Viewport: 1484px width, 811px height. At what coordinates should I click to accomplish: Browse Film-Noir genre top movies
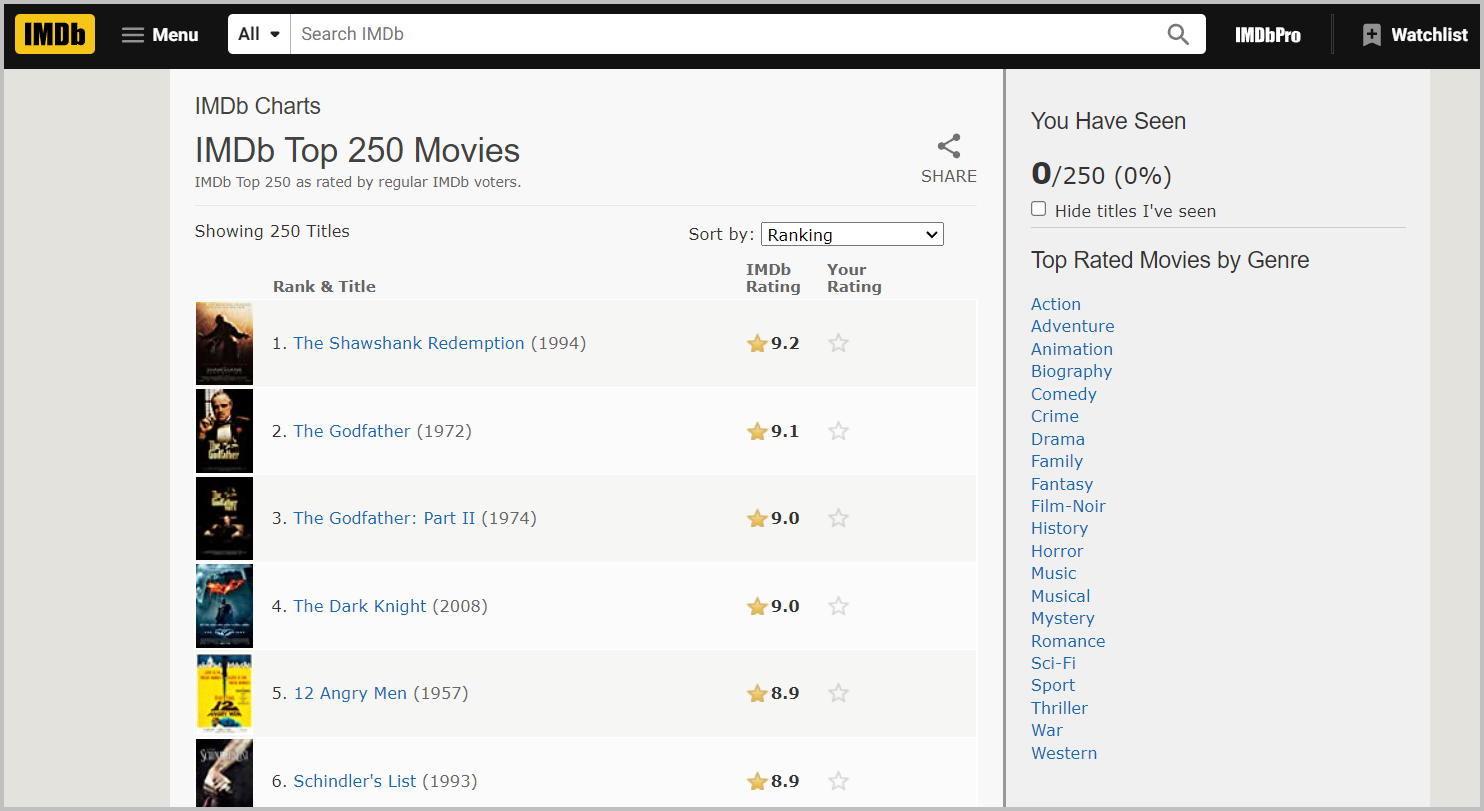pyautogui.click(x=1069, y=506)
